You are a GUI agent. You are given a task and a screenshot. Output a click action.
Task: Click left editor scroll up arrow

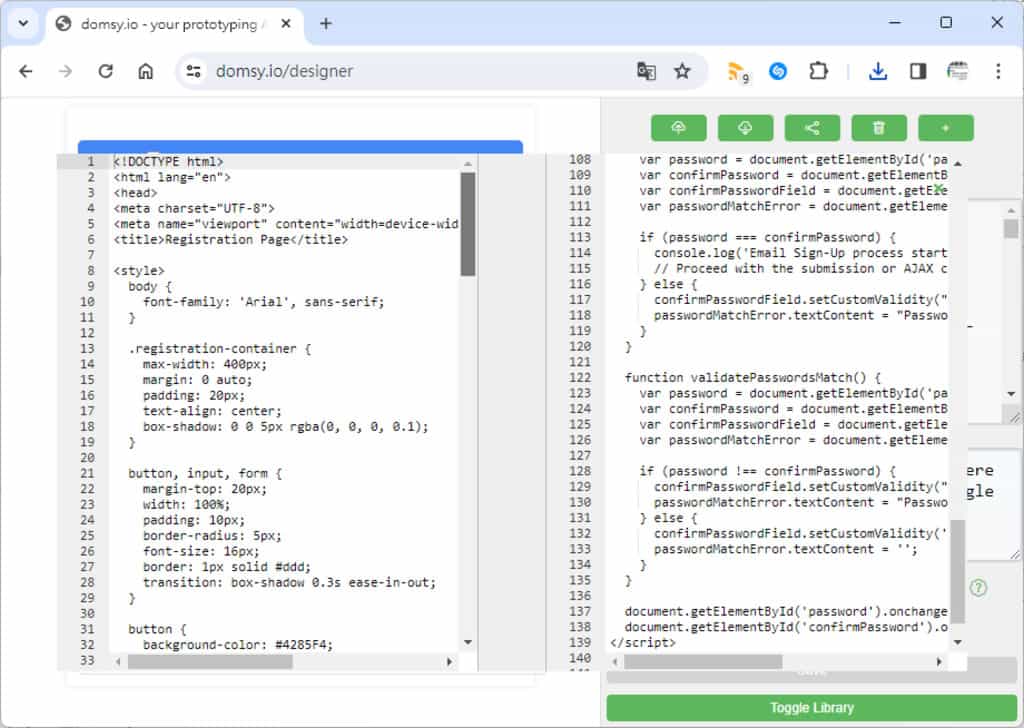pos(468,164)
